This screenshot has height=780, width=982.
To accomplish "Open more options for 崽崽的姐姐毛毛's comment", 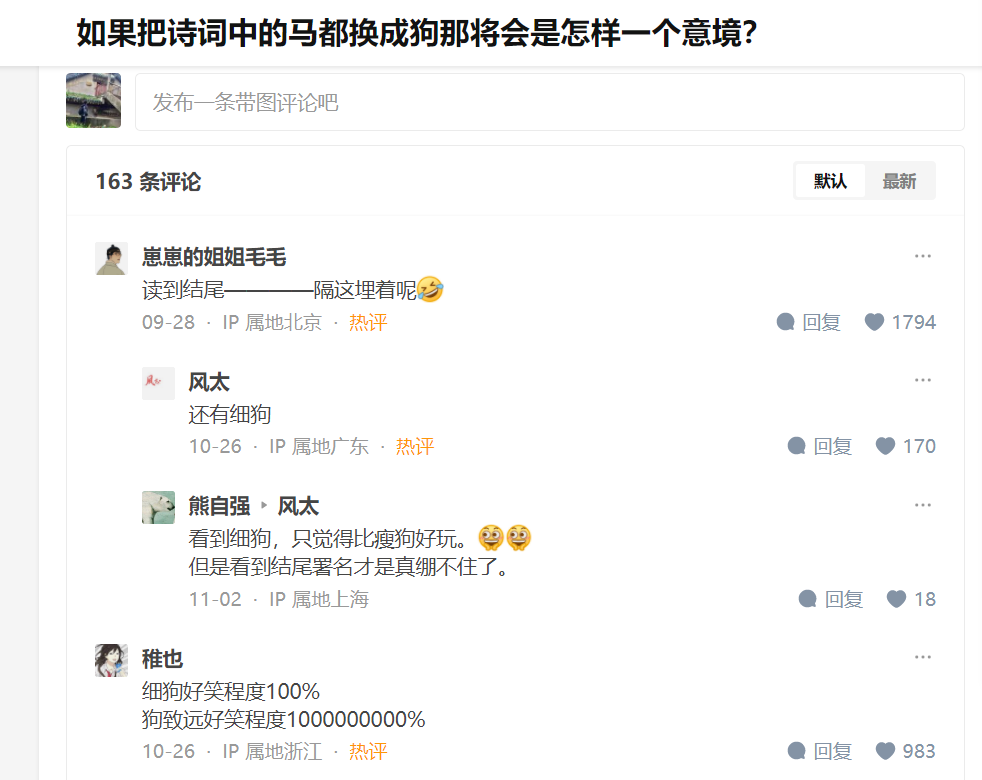I will (923, 256).
